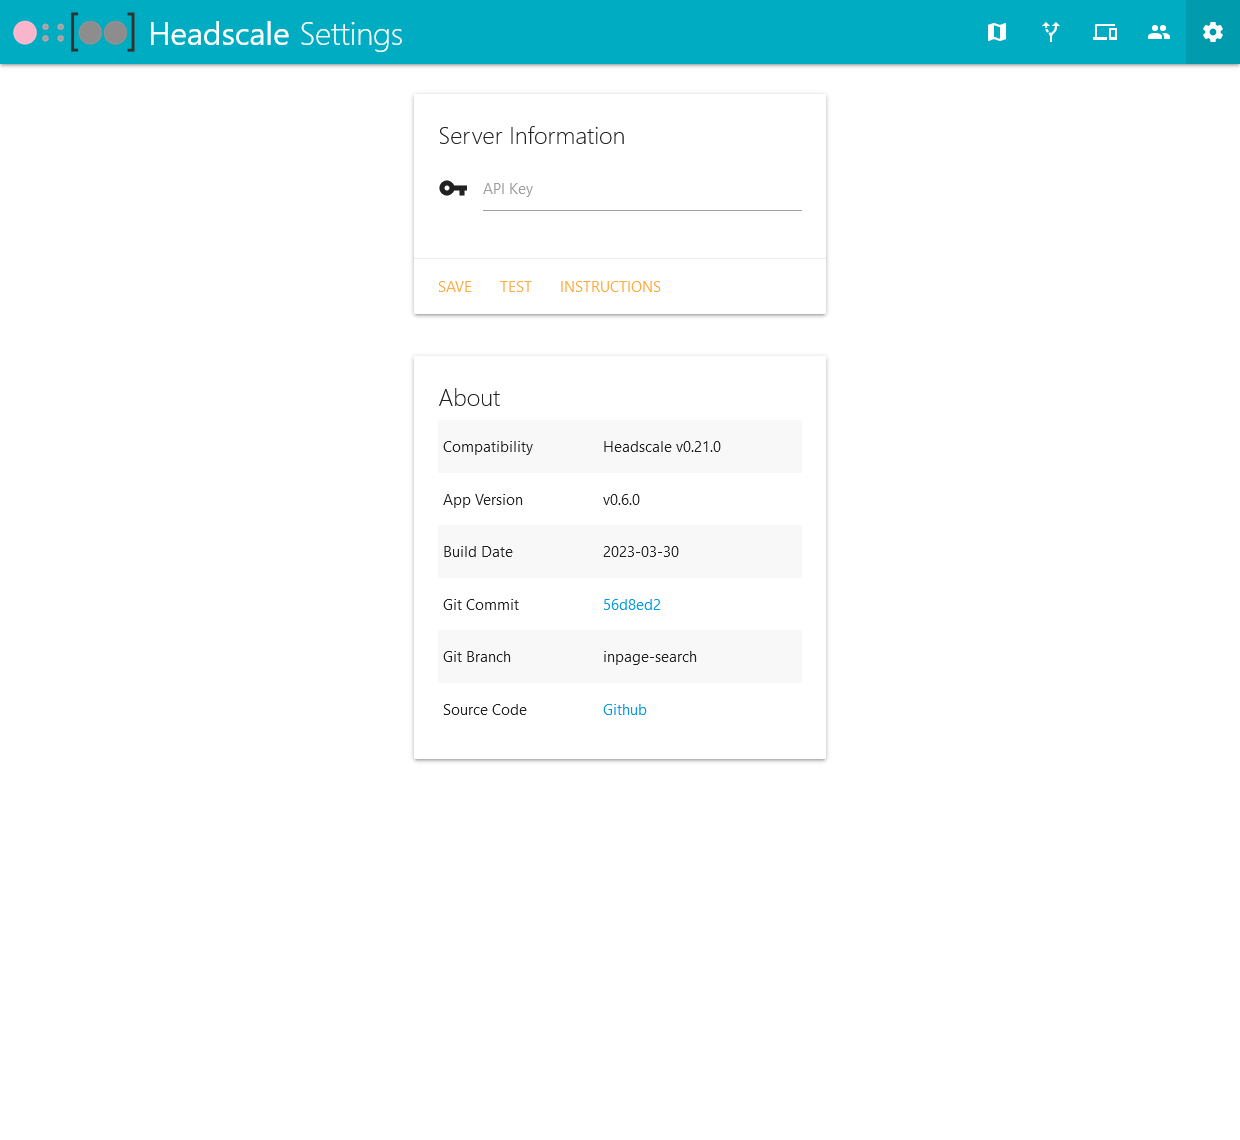Open the Overview map page icon
The height and width of the screenshot is (1140, 1240).
pyautogui.click(x=997, y=32)
